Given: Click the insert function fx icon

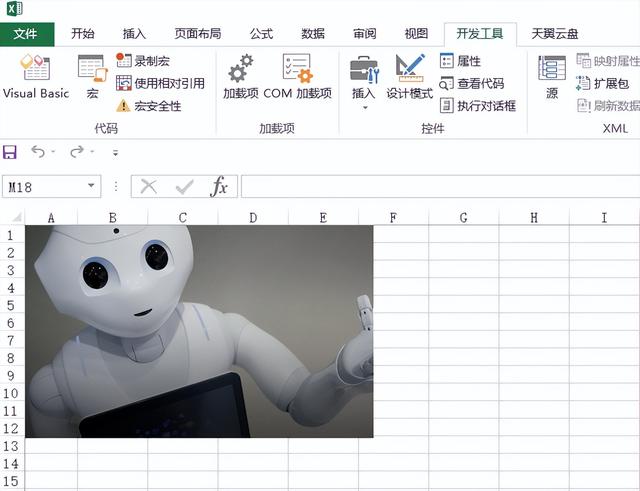Looking at the screenshot, I should [x=219, y=186].
